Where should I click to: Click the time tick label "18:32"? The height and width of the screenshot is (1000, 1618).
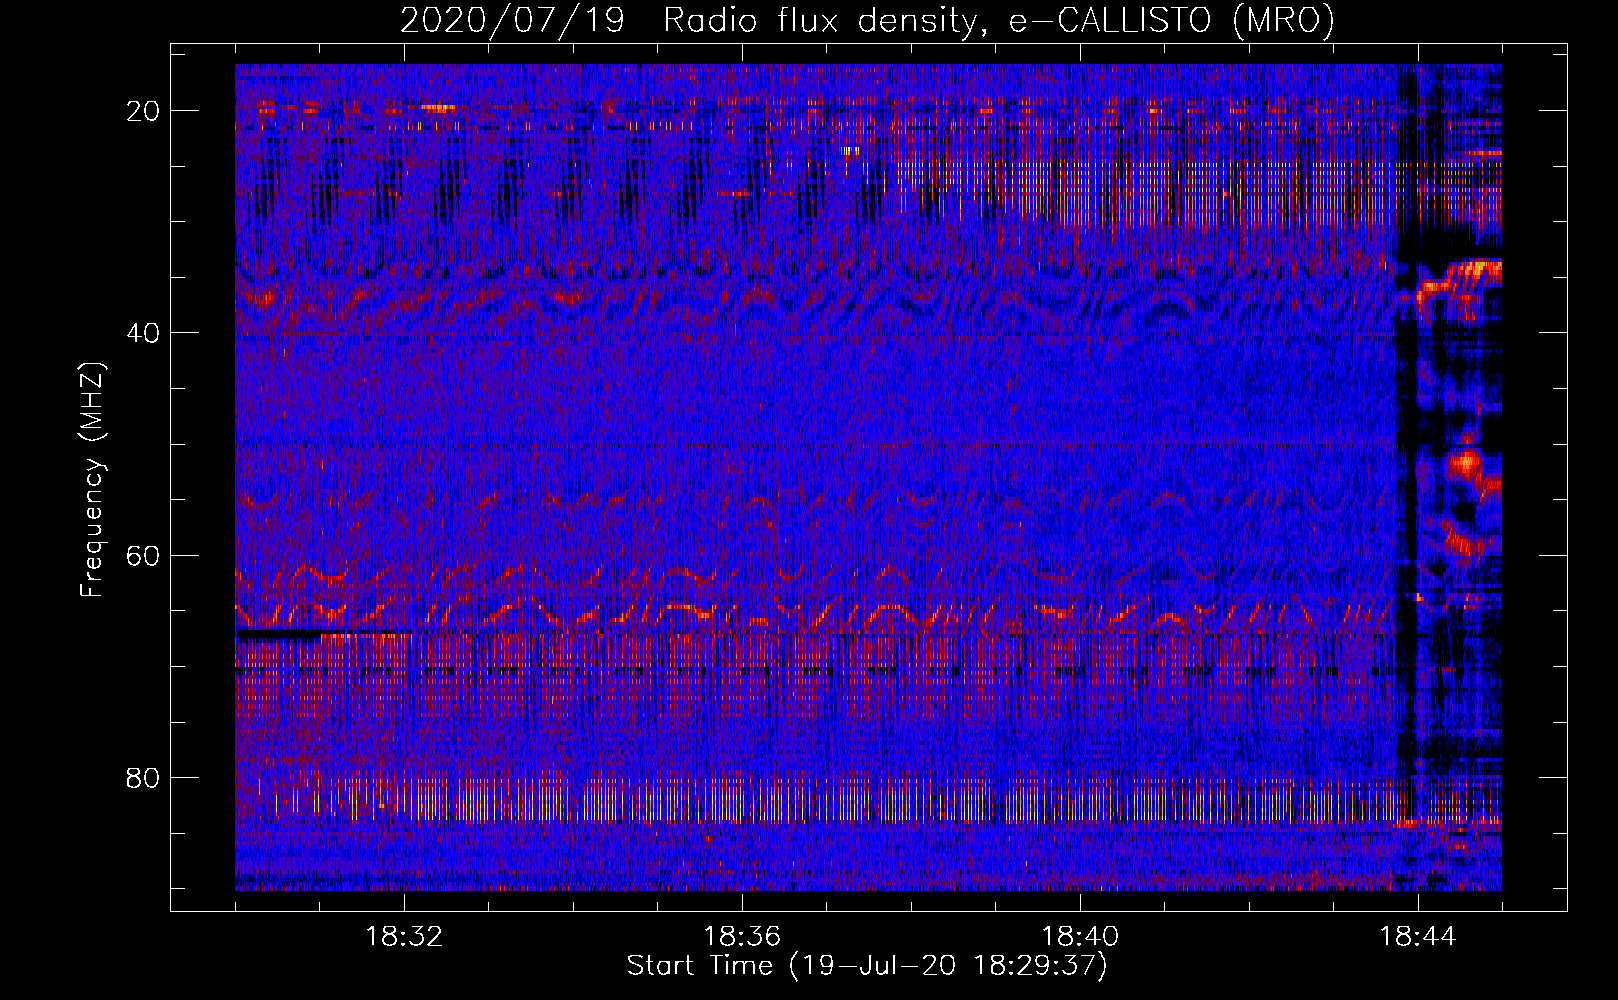pos(404,937)
